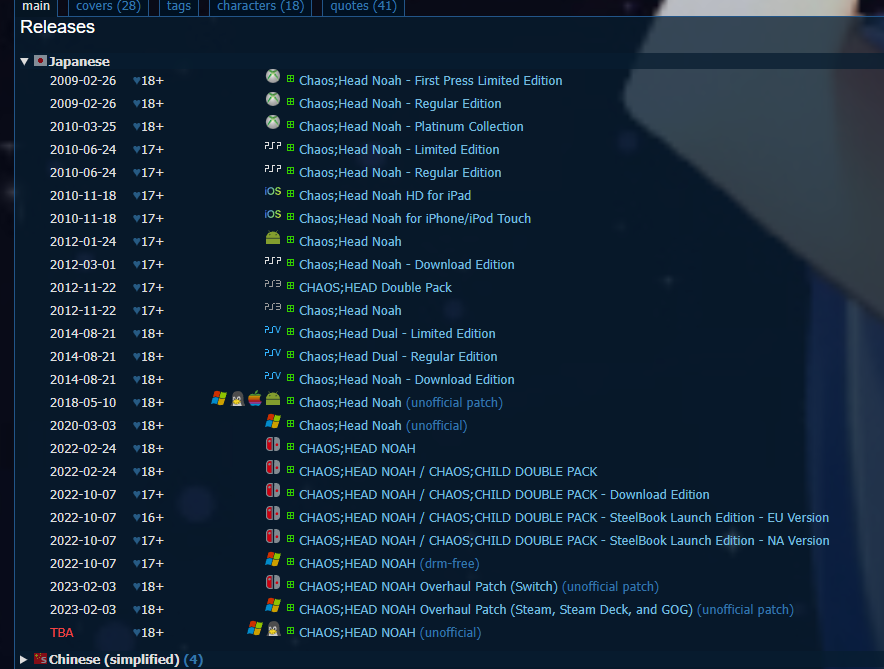The width and height of the screenshot is (884, 669).
Task: Expand details for CHAOS;HEAD Double Pack
Action: pyautogui.click(x=290, y=286)
